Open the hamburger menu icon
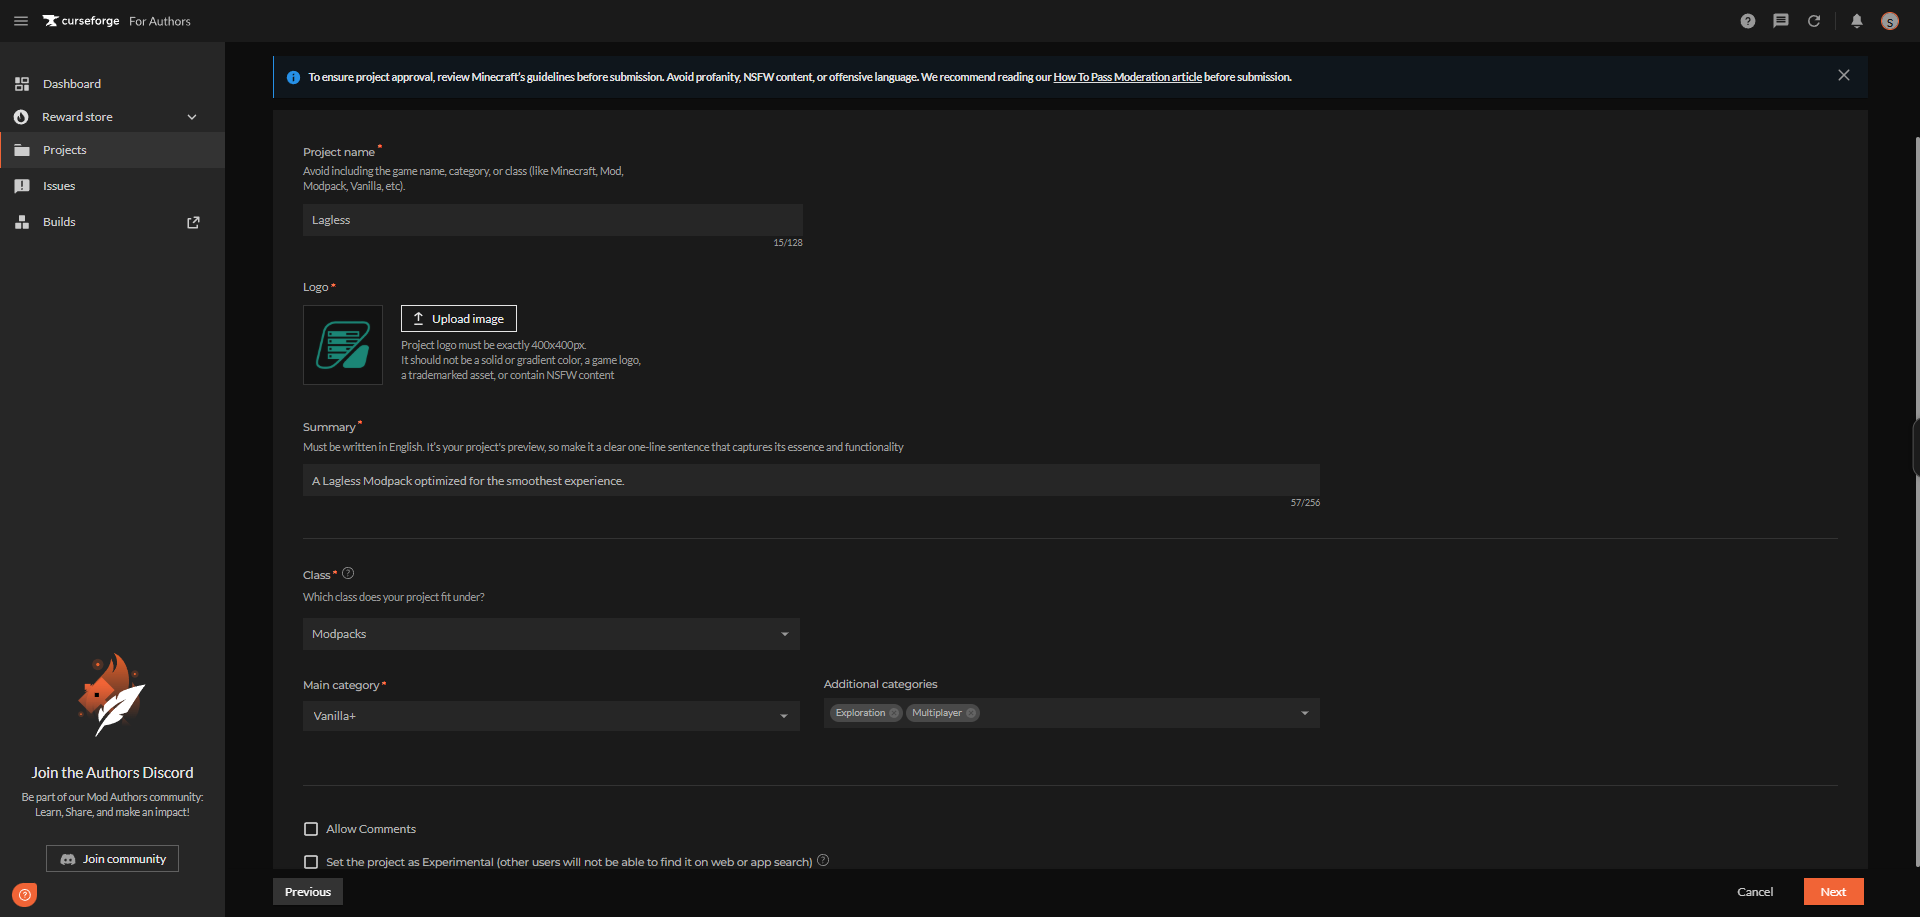 point(20,21)
